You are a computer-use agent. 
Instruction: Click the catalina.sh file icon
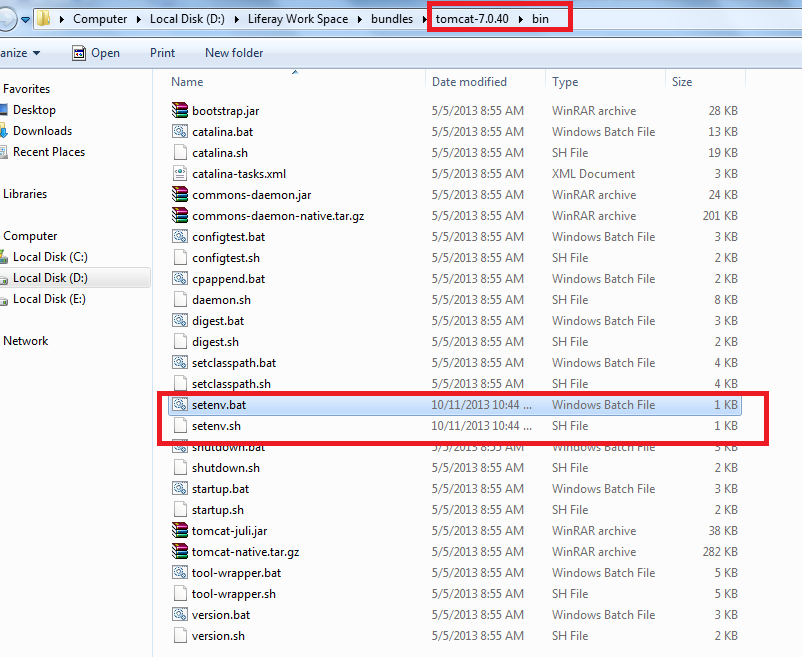180,152
